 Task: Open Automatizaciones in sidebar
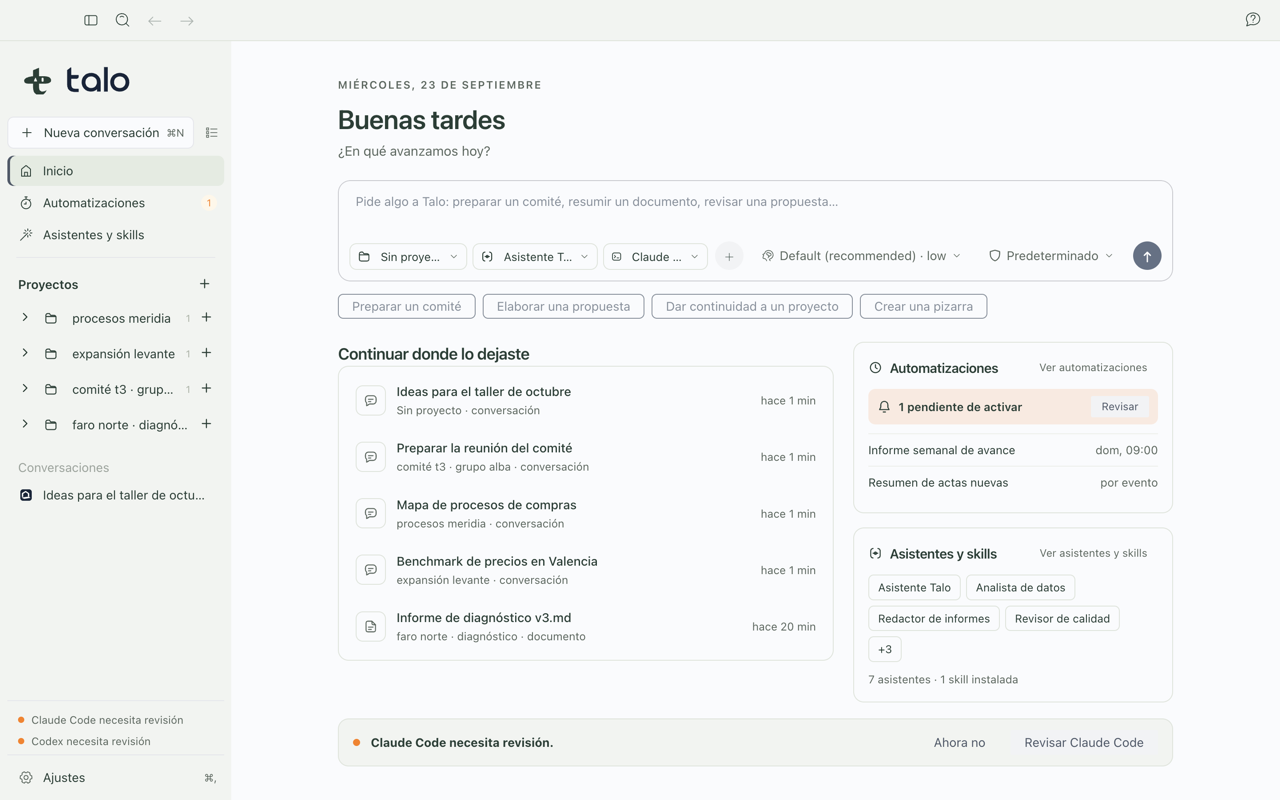pos(116,203)
